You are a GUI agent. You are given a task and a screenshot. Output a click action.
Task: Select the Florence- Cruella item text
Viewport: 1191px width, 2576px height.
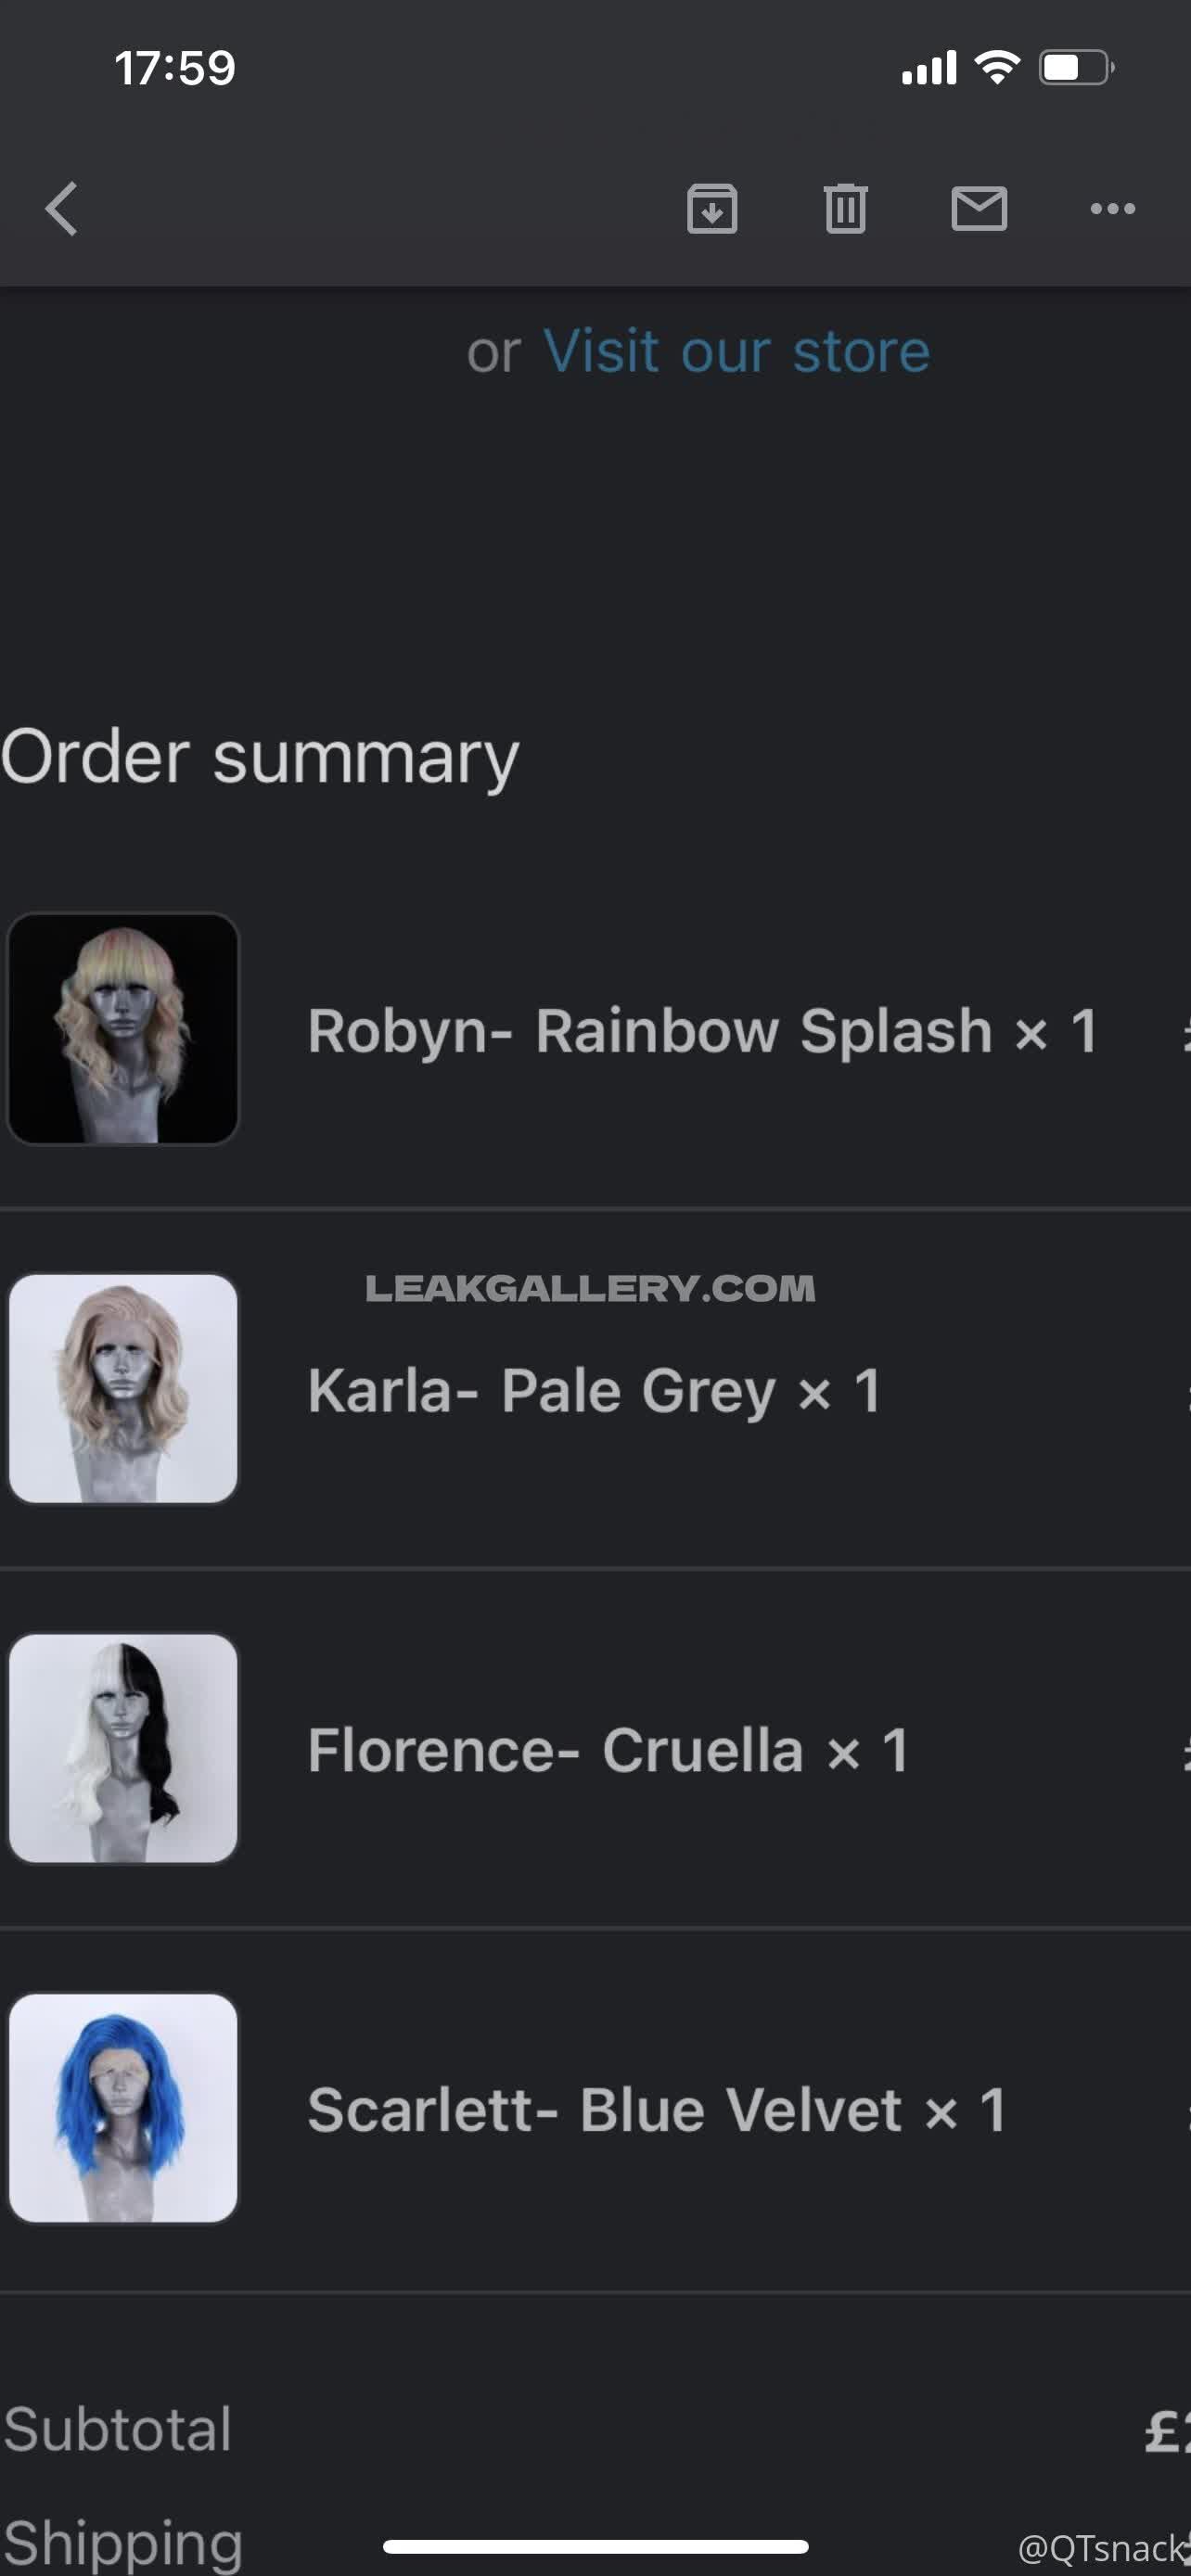click(555, 1750)
